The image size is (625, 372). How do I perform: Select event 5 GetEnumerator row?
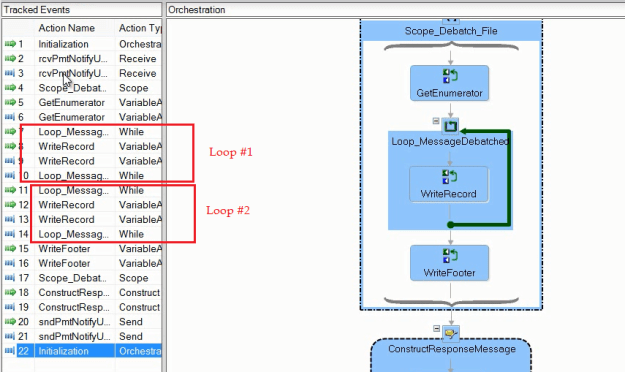tap(82, 103)
